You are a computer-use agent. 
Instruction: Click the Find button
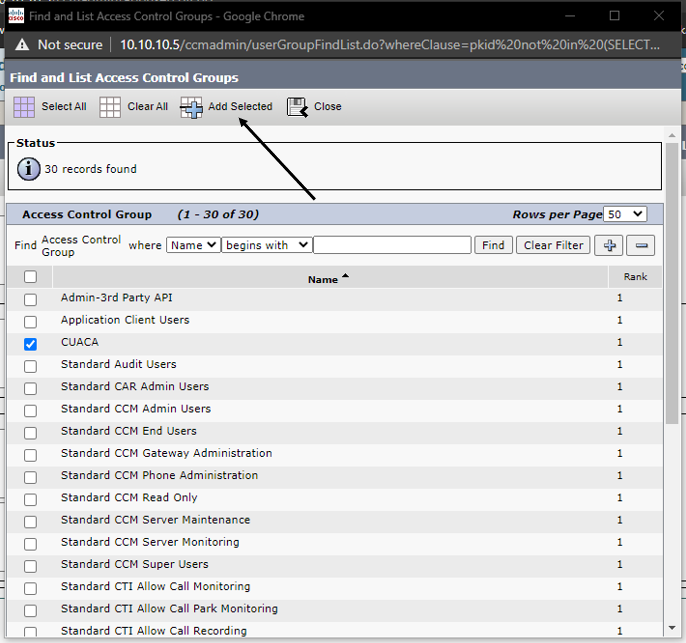[493, 245]
